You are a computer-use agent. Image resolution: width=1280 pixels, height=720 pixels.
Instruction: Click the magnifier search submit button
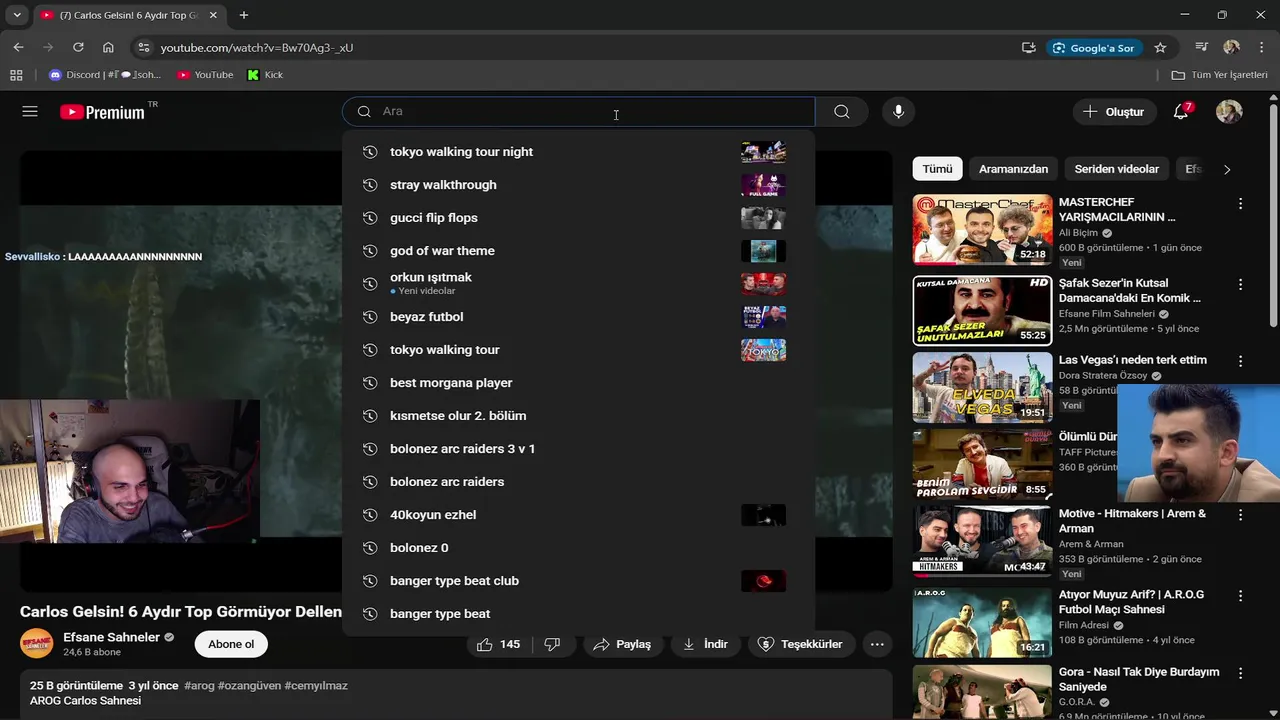point(842,112)
